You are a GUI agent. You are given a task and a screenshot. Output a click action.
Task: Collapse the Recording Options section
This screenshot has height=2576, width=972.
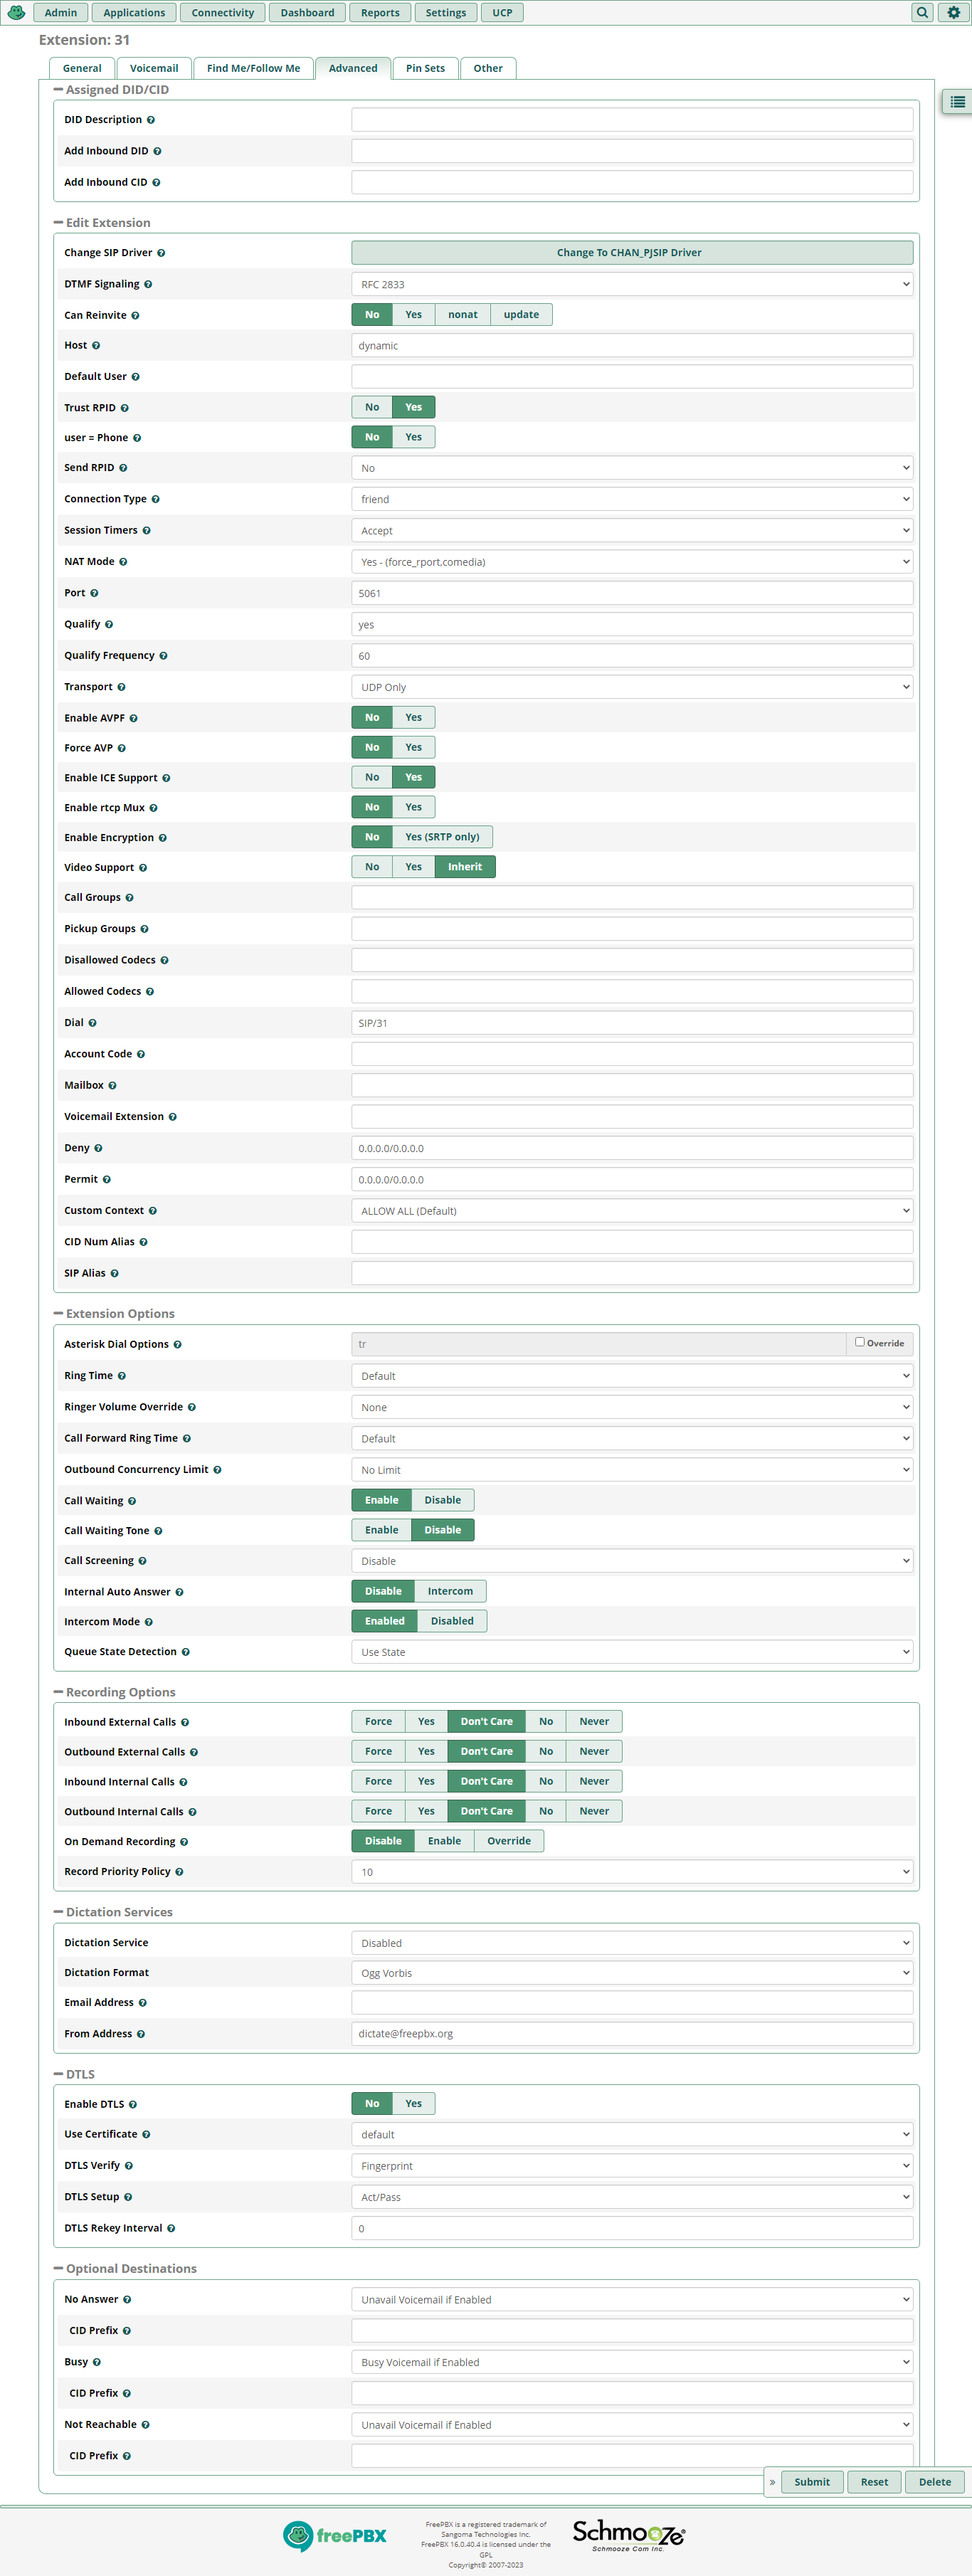(58, 1692)
